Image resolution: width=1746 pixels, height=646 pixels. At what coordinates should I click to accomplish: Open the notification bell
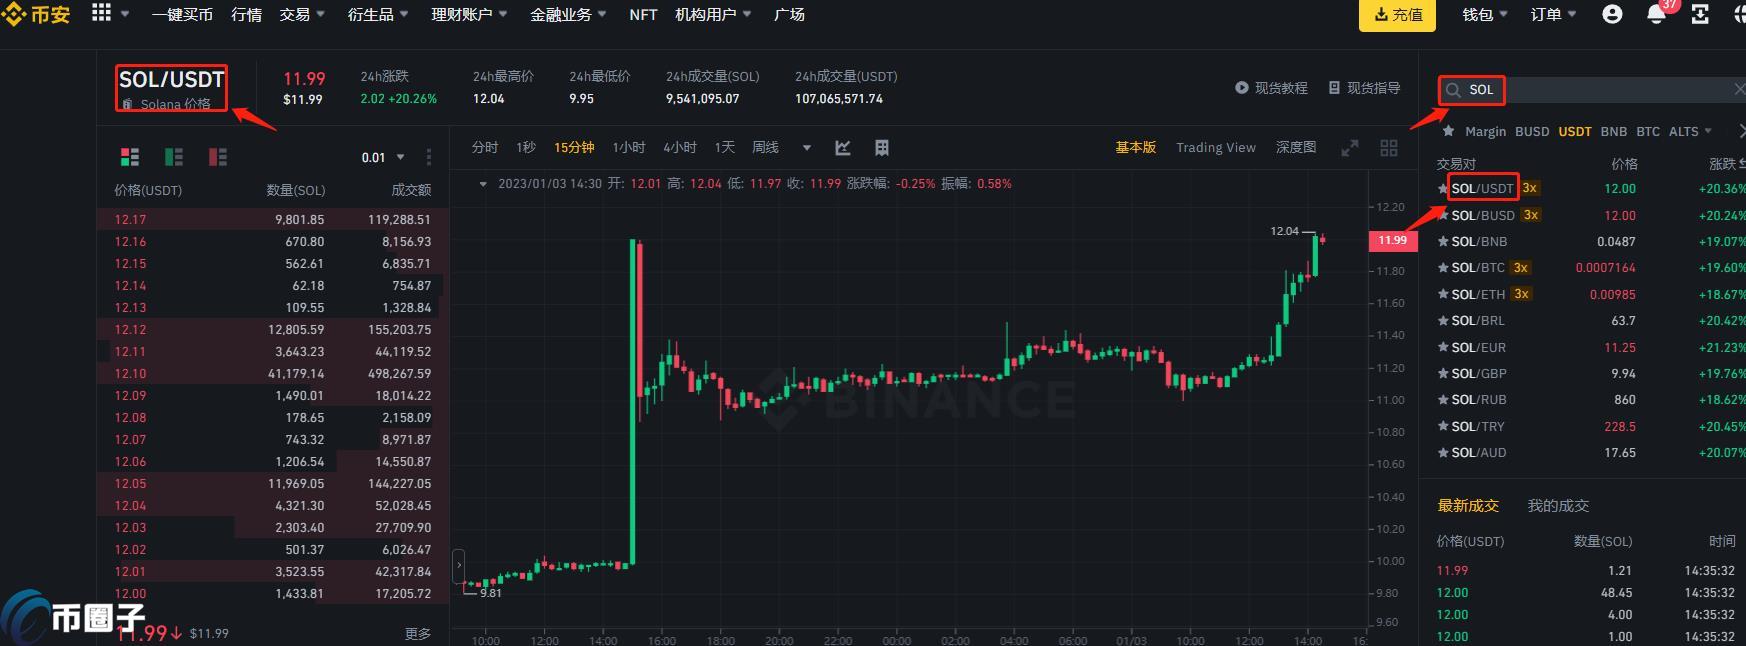coord(1656,15)
